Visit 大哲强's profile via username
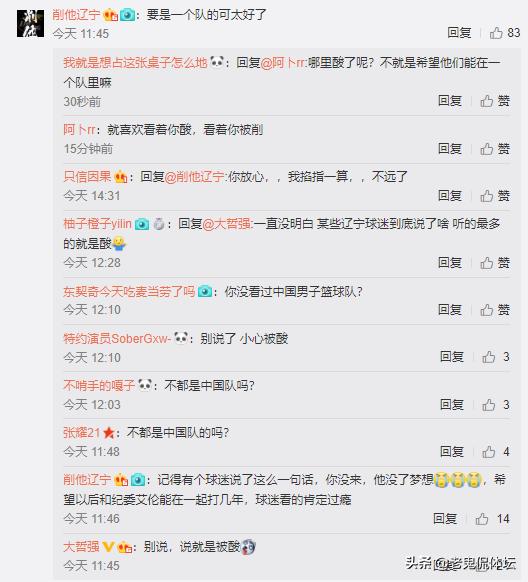 (81, 546)
